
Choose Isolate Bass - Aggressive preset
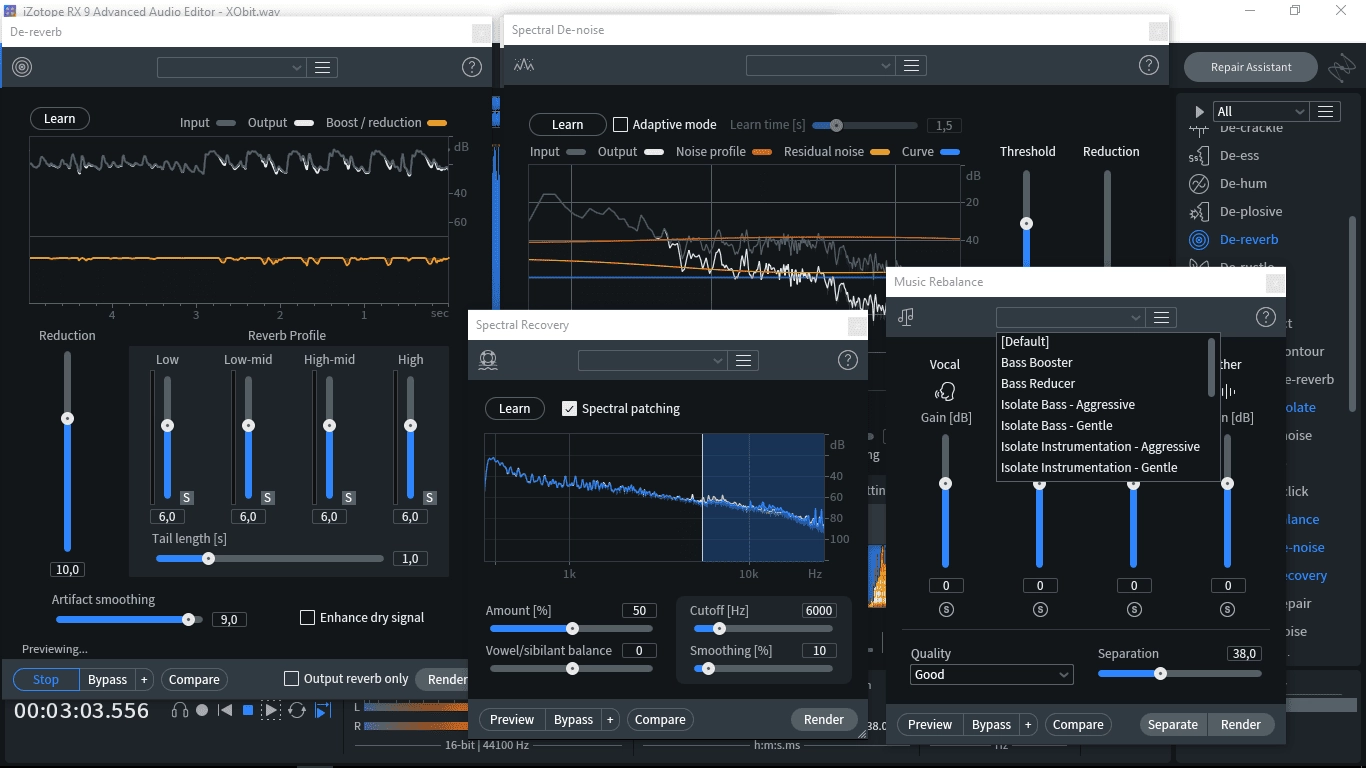1103,405
